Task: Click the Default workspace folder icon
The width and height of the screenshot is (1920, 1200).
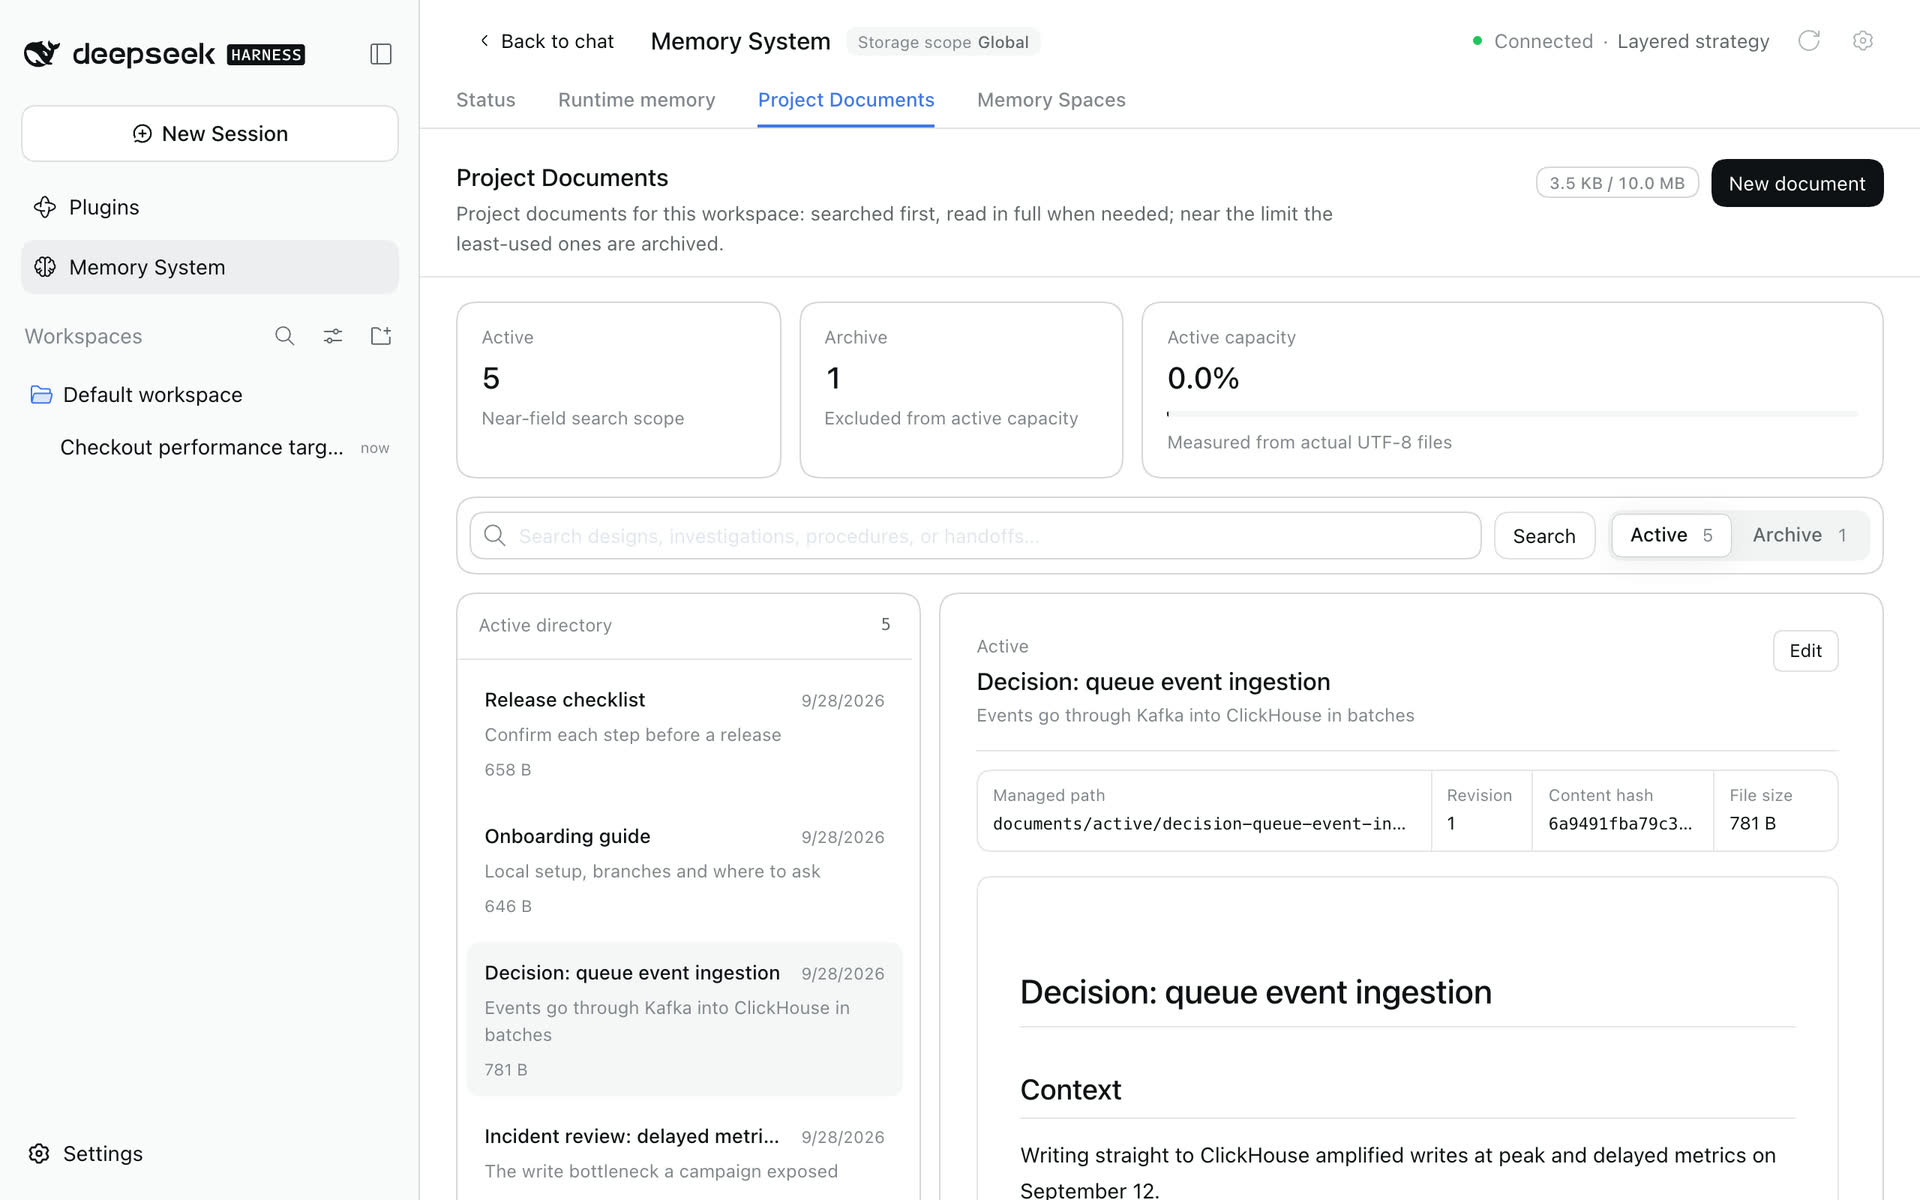Action: 41,395
